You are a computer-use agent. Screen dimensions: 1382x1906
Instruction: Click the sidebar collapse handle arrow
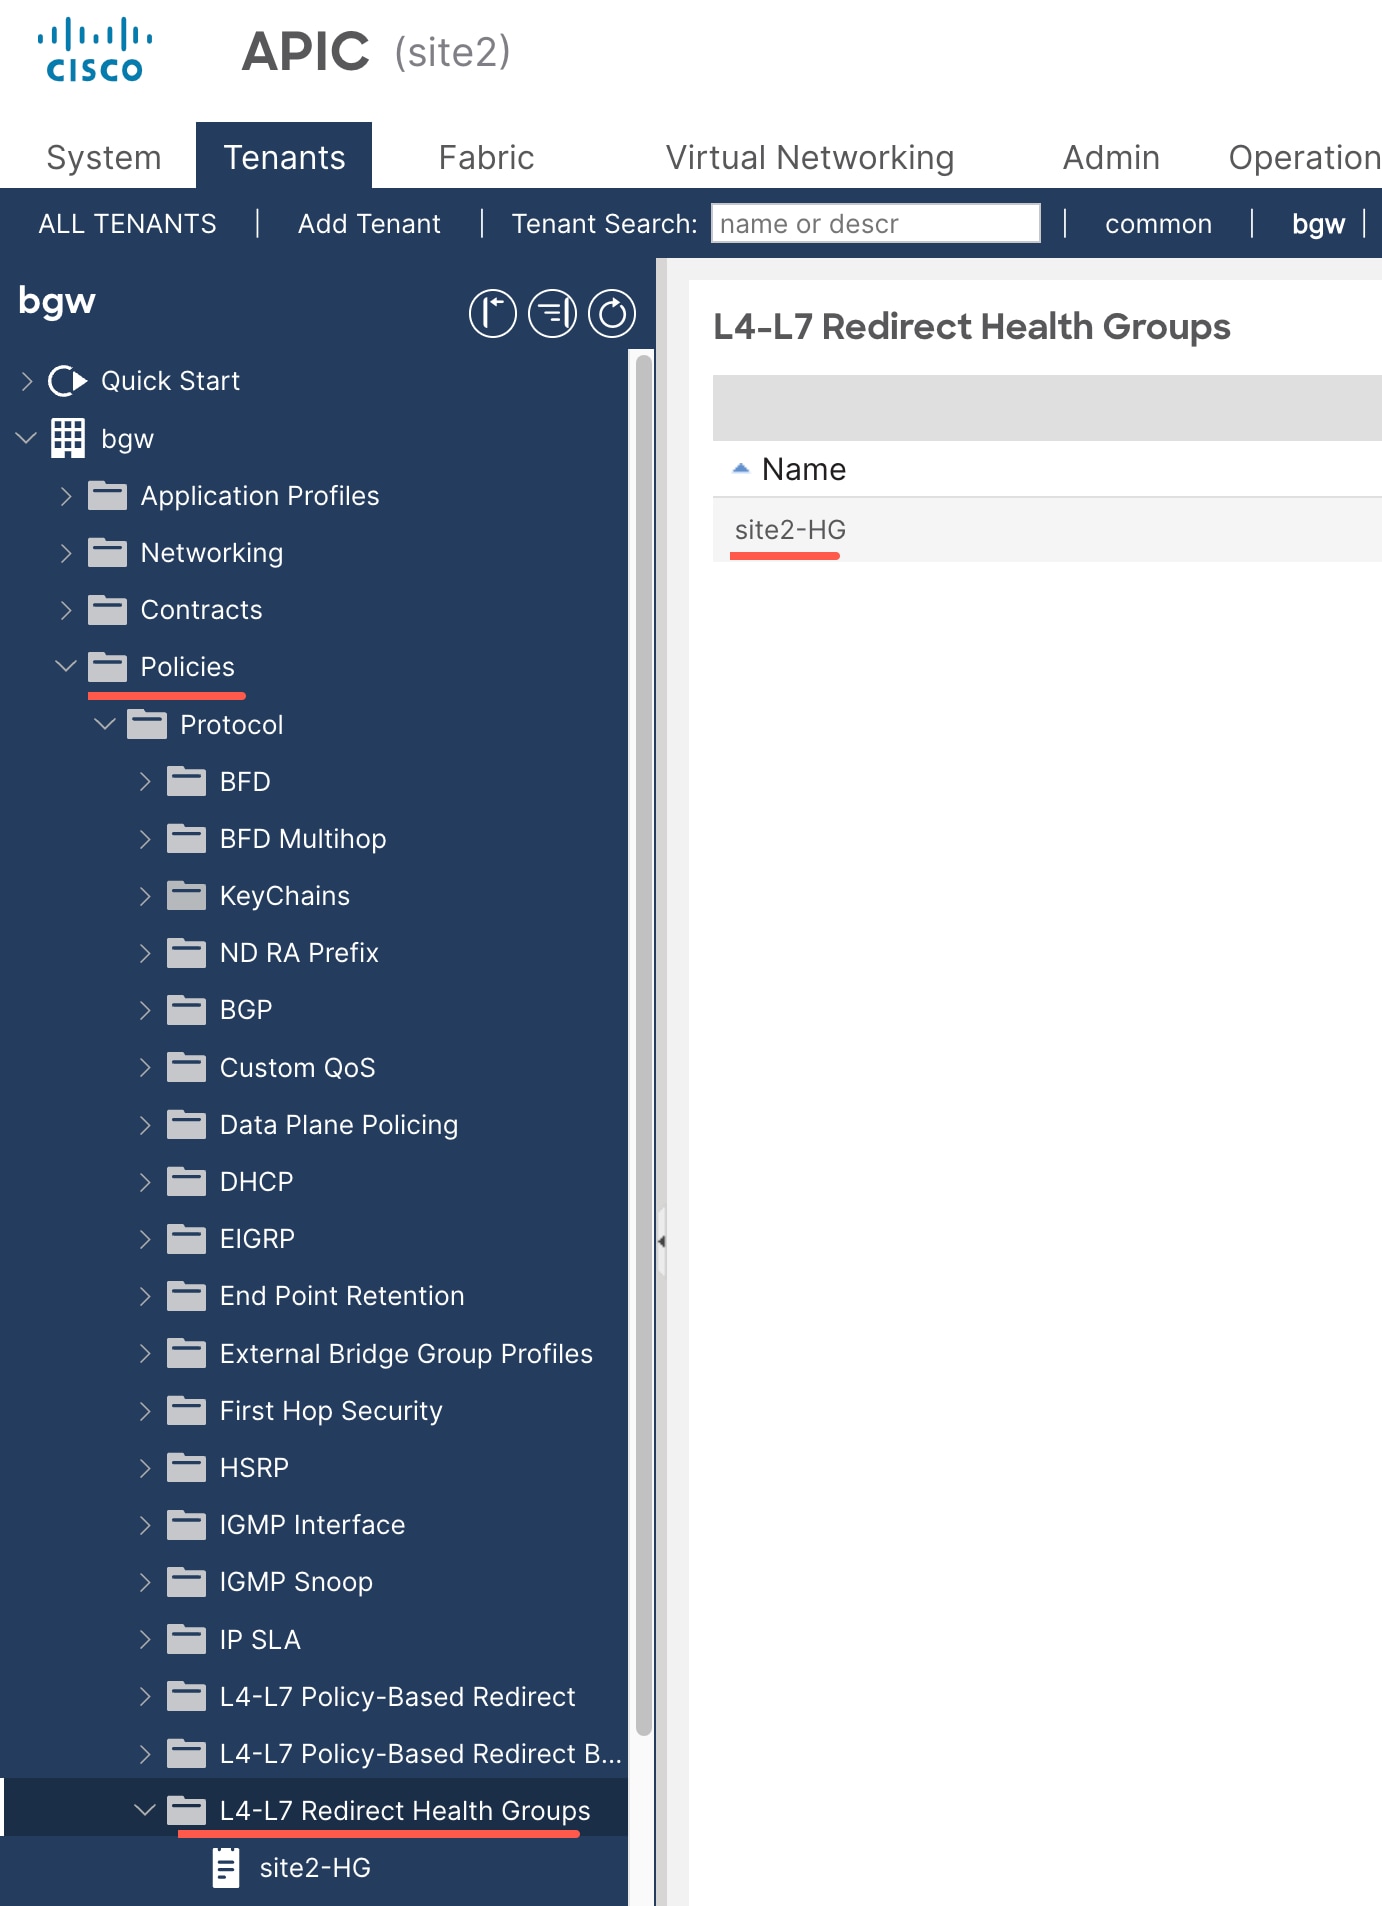tap(661, 1241)
